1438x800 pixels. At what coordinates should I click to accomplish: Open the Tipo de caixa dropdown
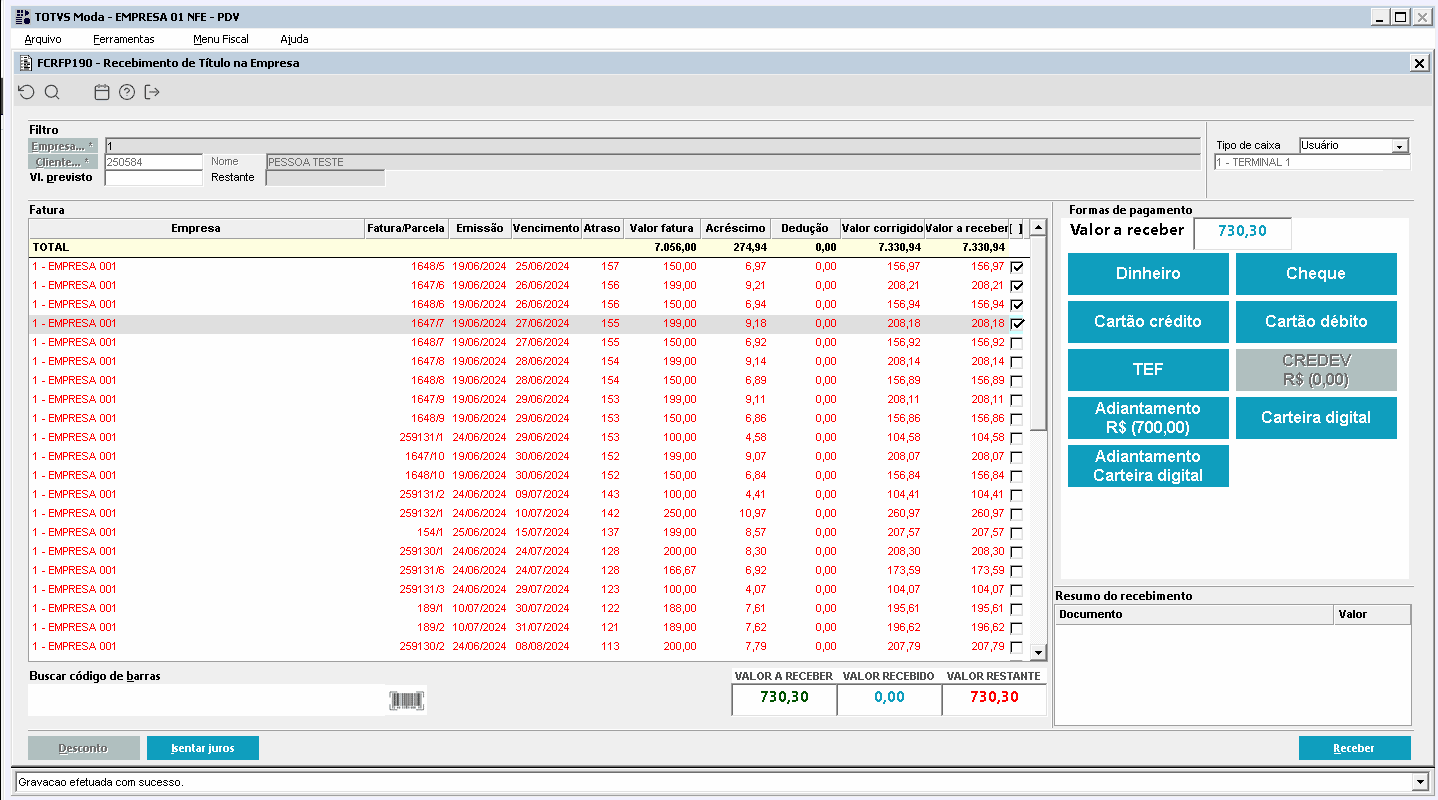click(x=1400, y=146)
